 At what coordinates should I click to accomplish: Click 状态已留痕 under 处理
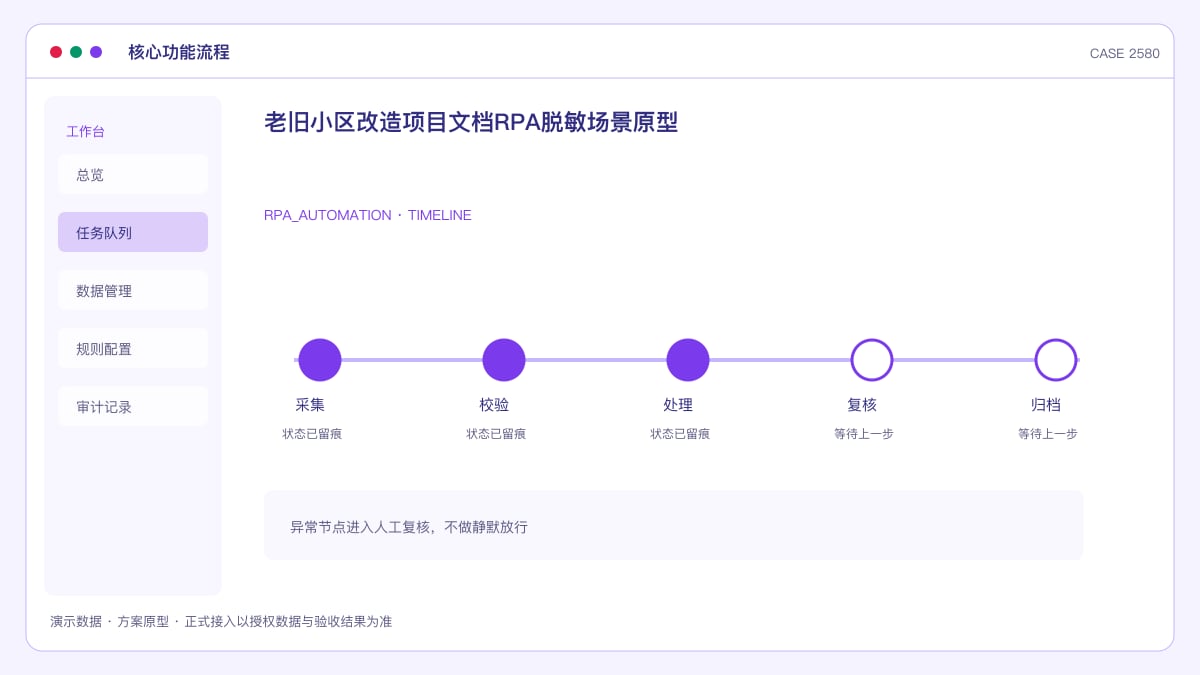click(x=680, y=434)
